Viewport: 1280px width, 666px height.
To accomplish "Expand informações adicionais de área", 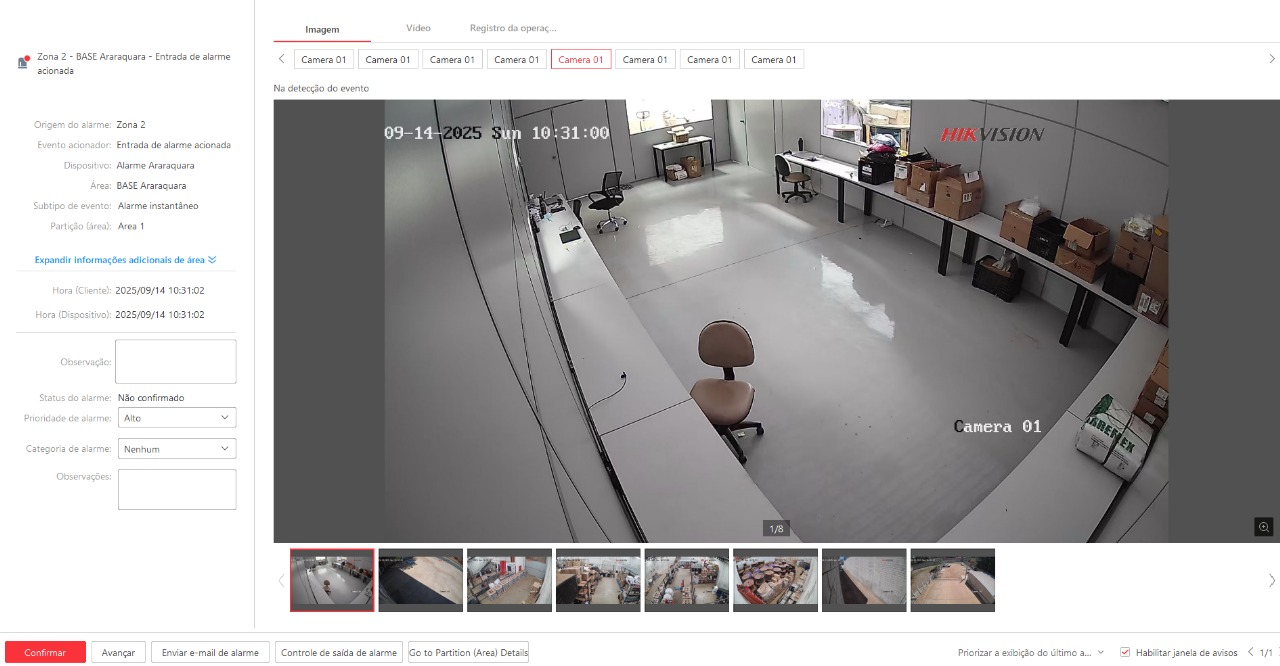I will pyautogui.click(x=125, y=260).
